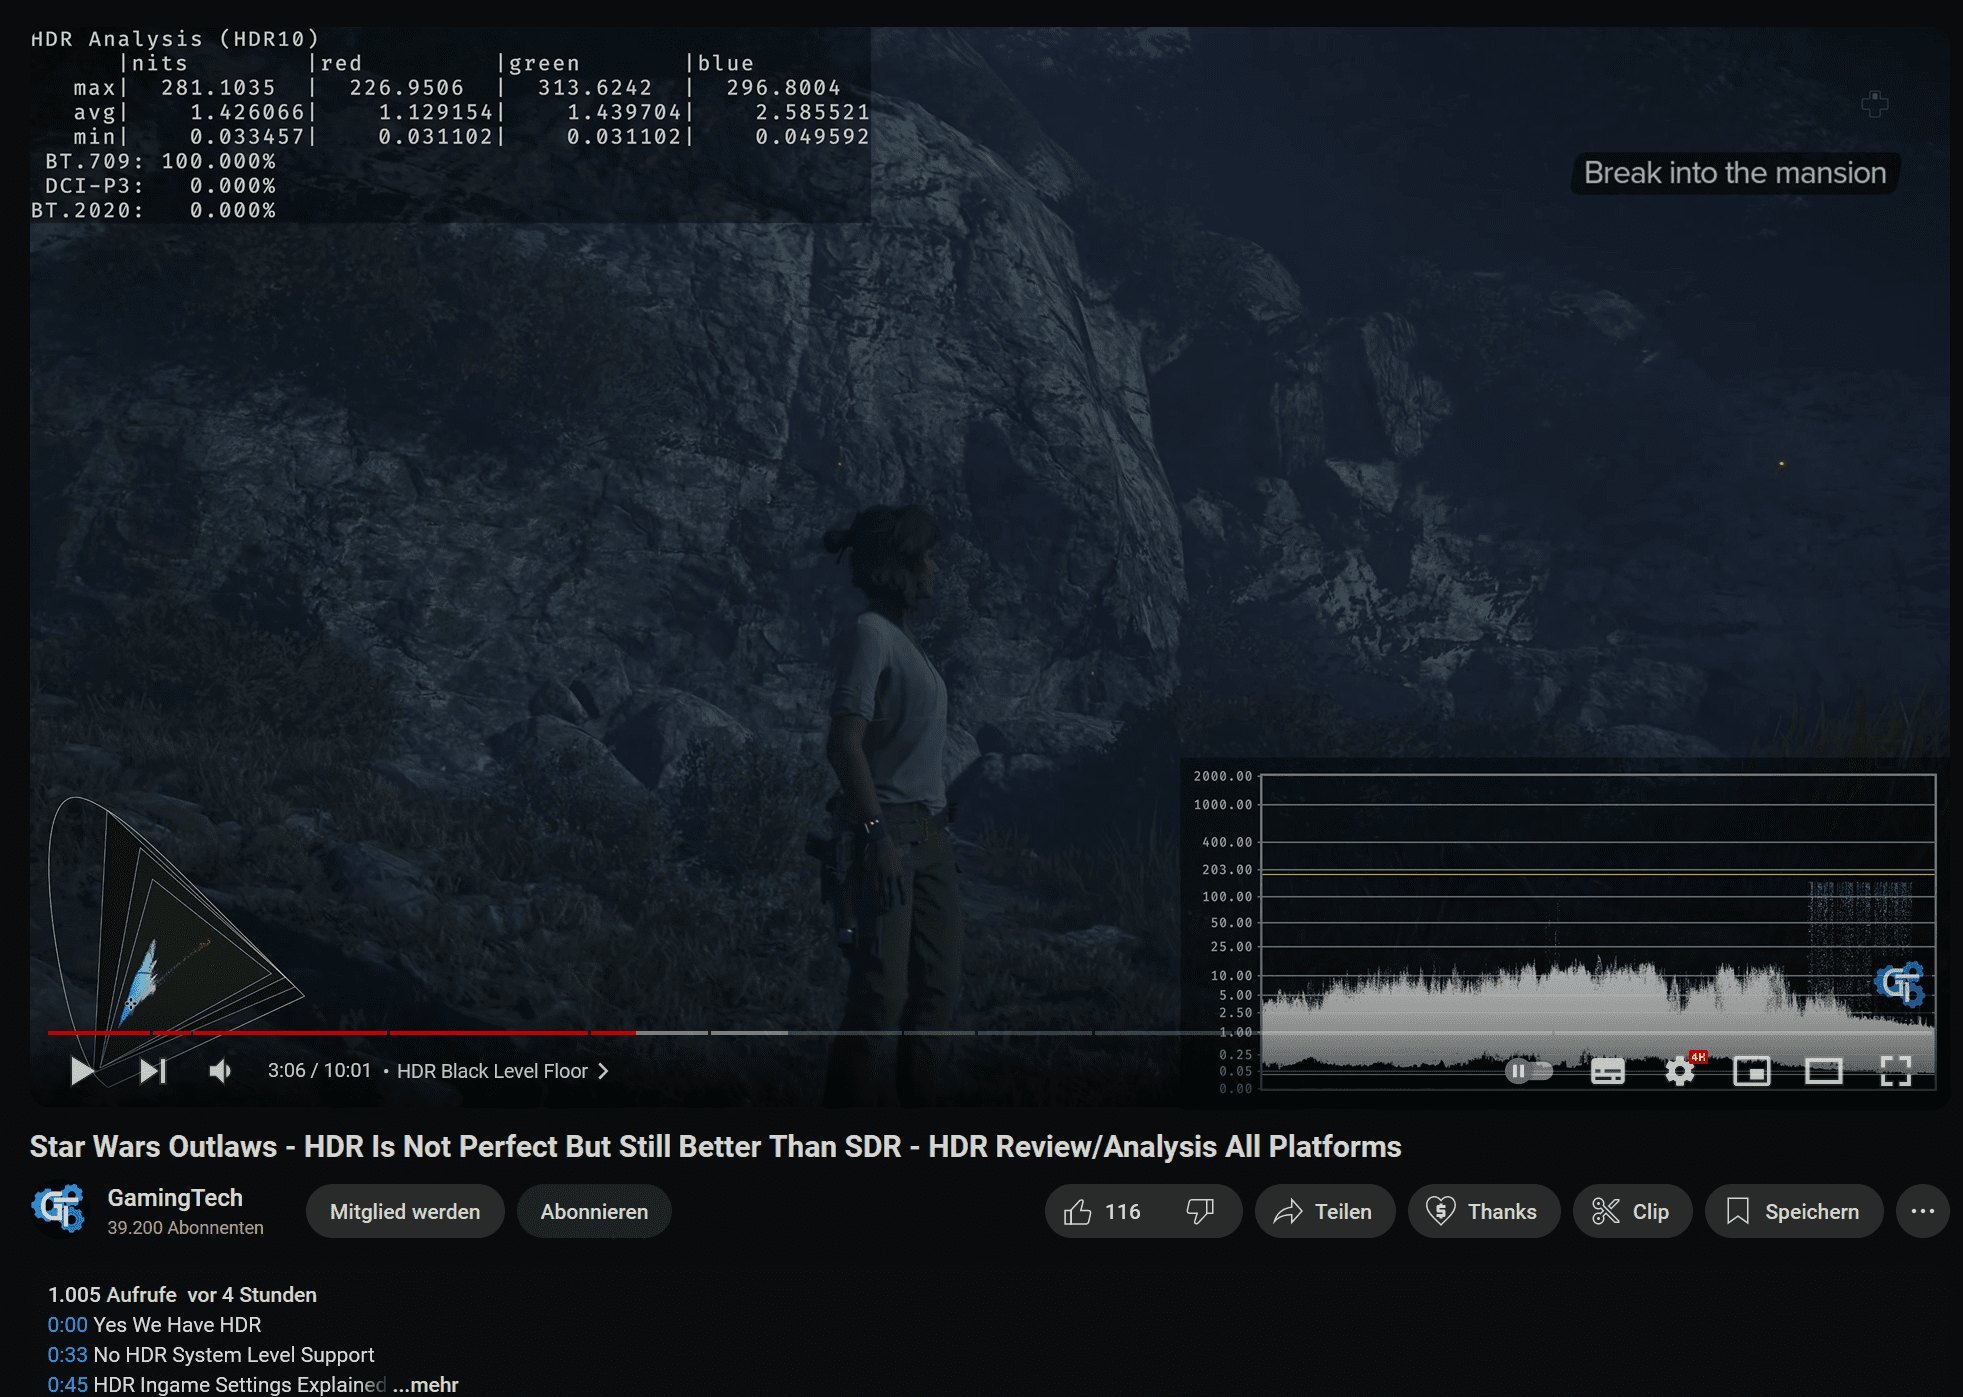Create a Clip of the video
The height and width of the screenshot is (1397, 1963).
pyautogui.click(x=1632, y=1211)
